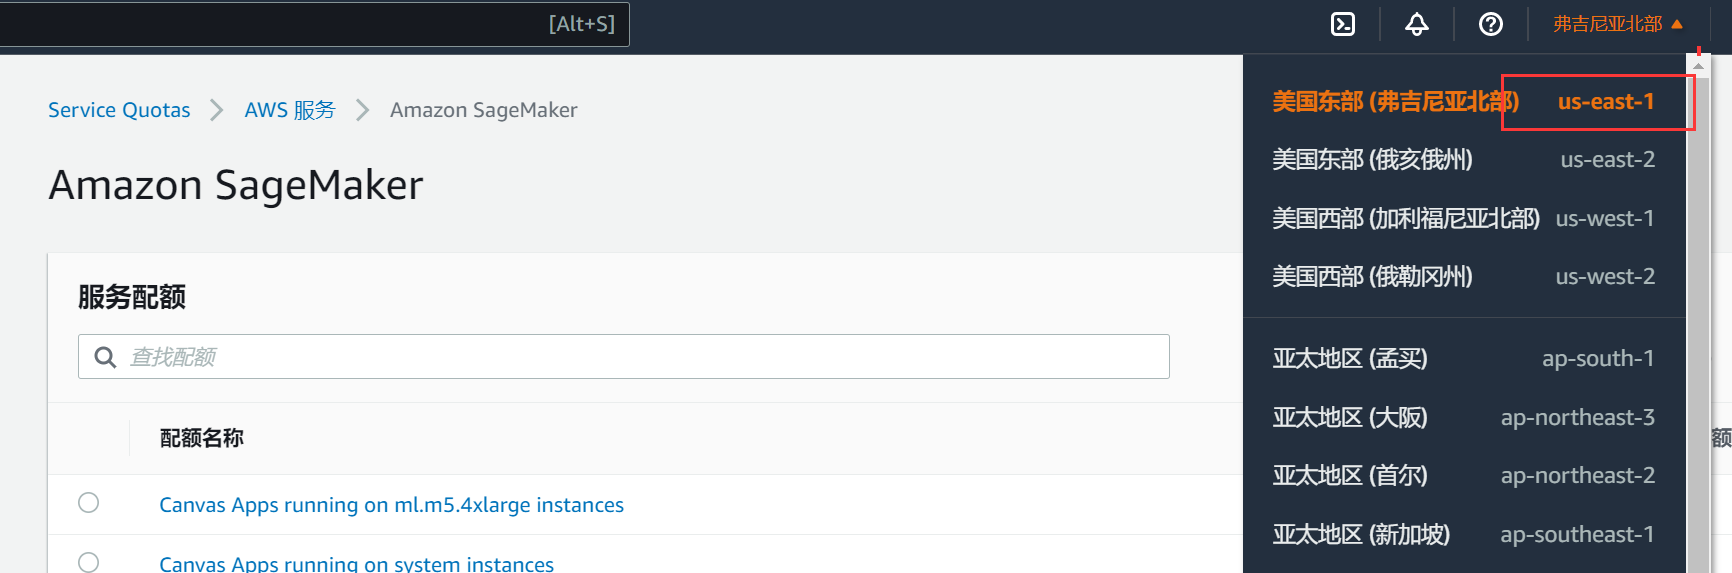Choose region us-east-2 (俄亥俄州)
The height and width of the screenshot is (573, 1732).
point(1463,160)
